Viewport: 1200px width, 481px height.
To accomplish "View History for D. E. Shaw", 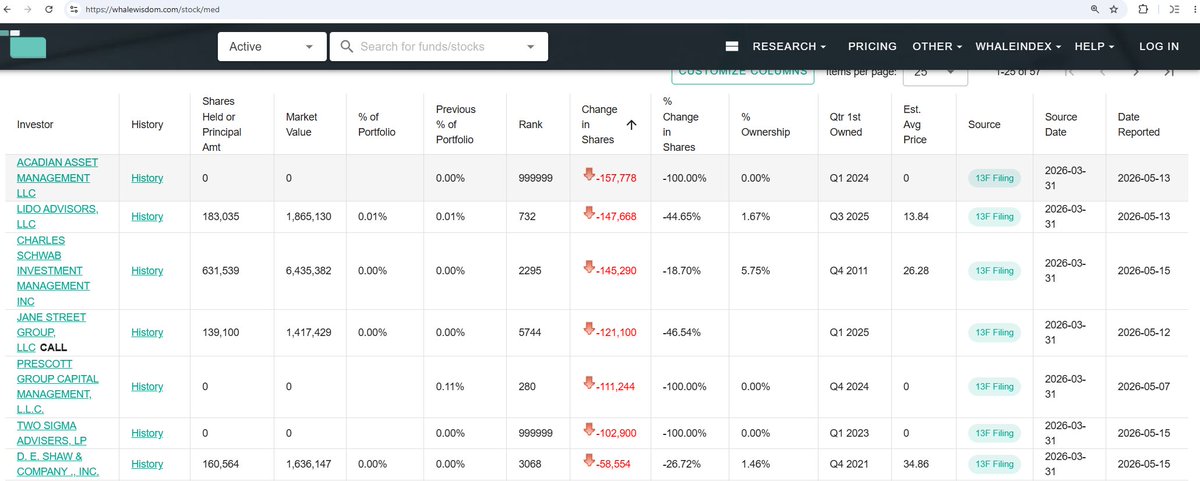I will pyautogui.click(x=147, y=464).
